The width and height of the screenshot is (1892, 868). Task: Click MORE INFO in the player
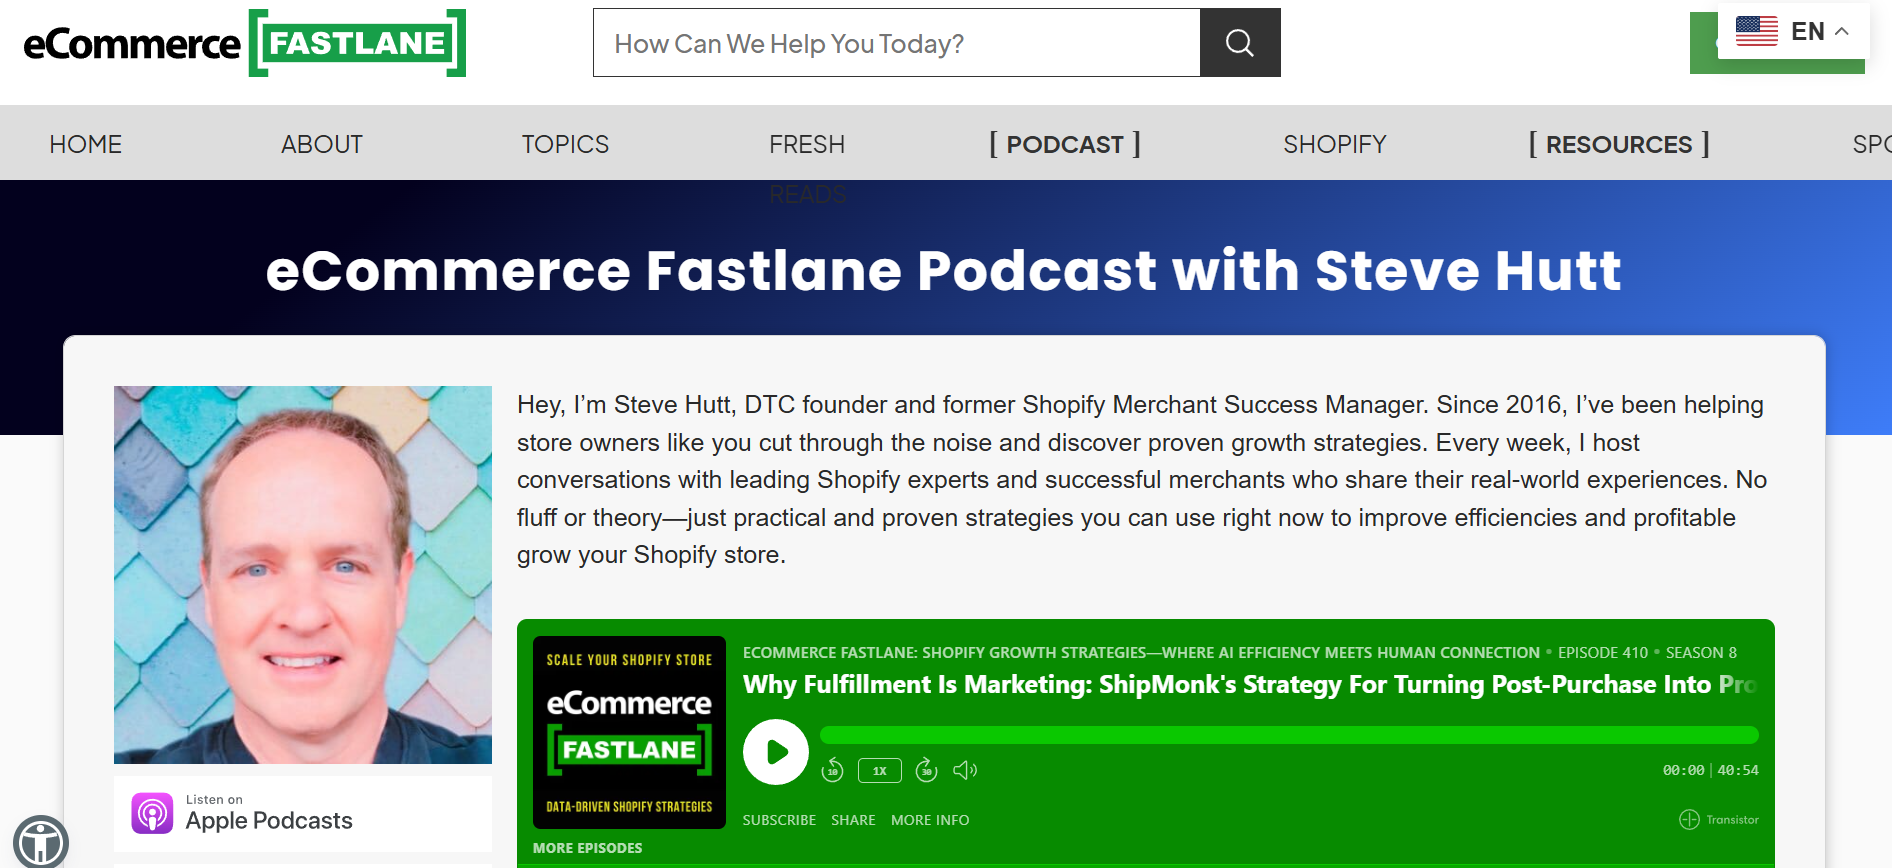(930, 820)
